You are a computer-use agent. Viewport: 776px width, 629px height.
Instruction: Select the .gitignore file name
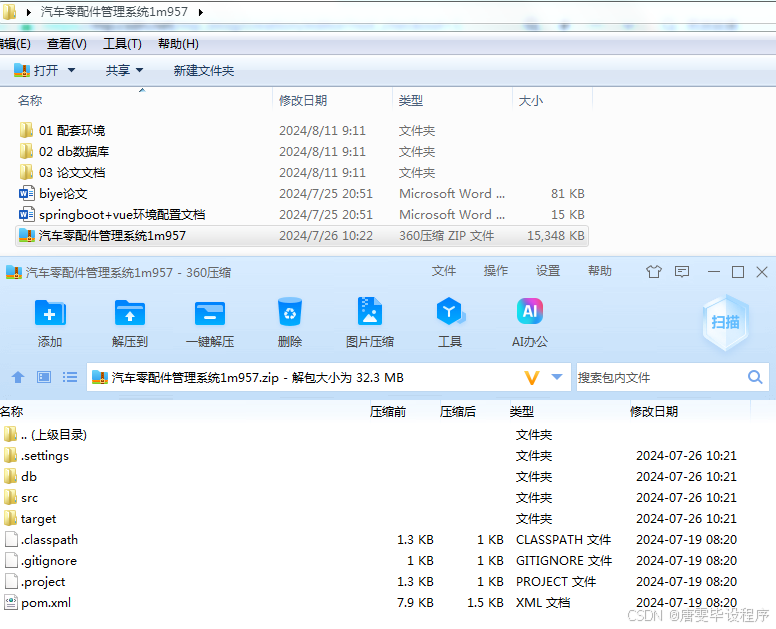(x=49, y=561)
